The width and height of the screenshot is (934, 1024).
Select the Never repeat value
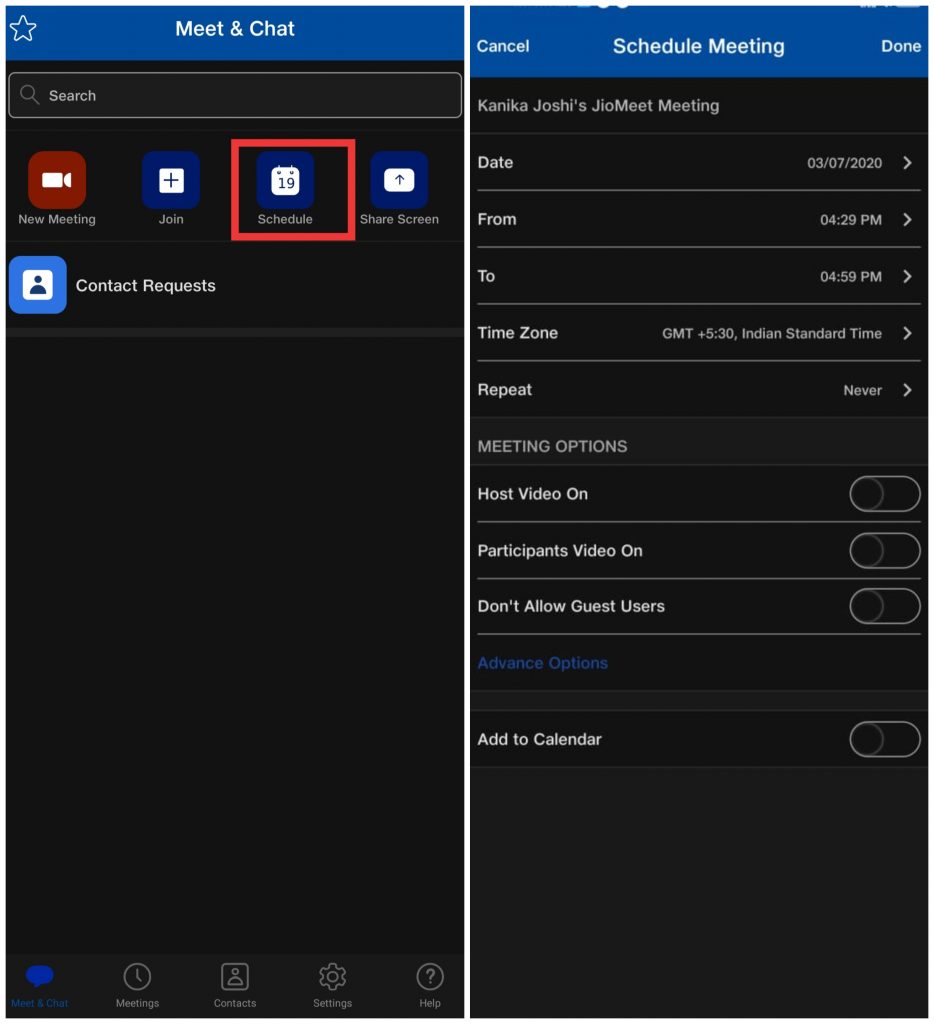click(x=862, y=391)
